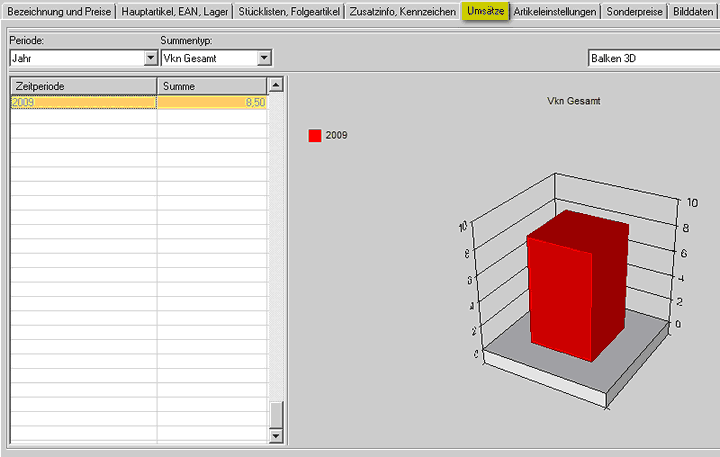Click the table scrollbar thumb
The width and height of the screenshot is (720, 457).
(x=276, y=414)
